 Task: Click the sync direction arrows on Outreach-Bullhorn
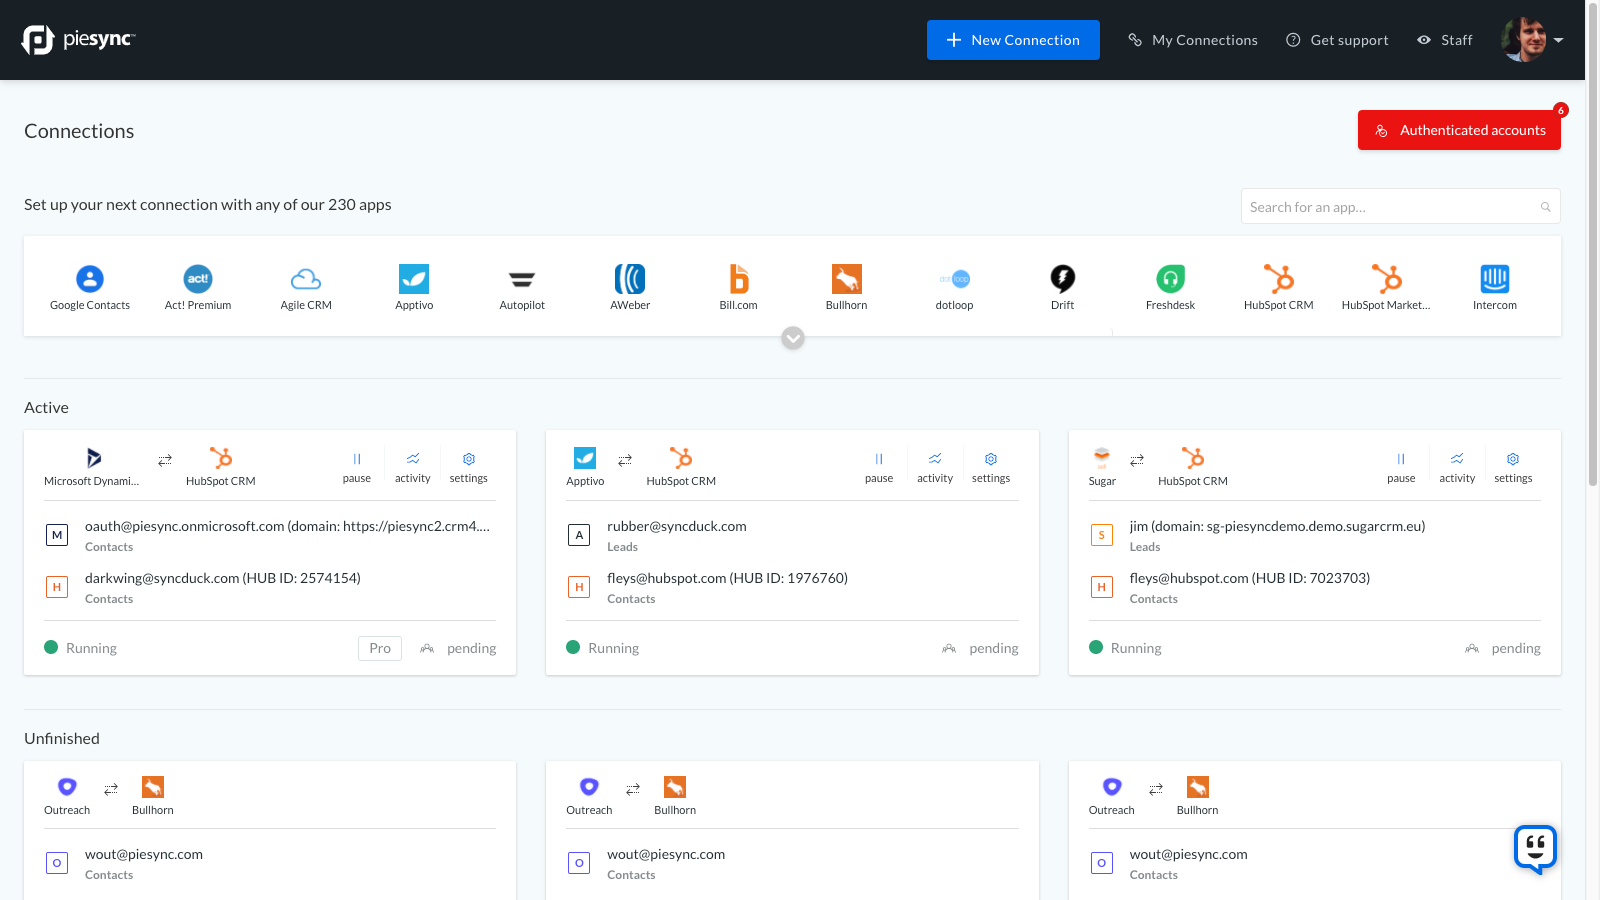[x=110, y=788]
